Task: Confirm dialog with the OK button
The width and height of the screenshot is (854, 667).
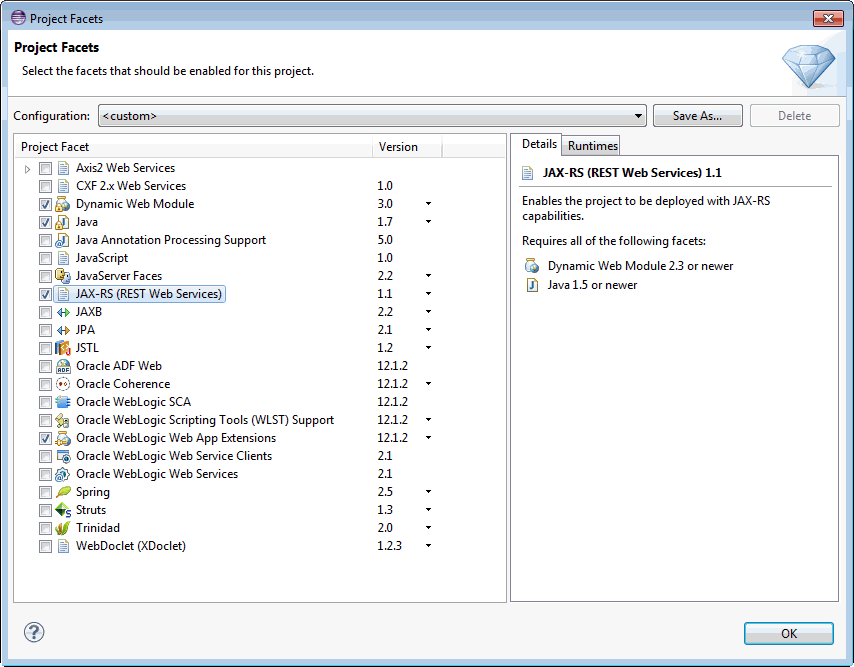Action: pos(788,633)
